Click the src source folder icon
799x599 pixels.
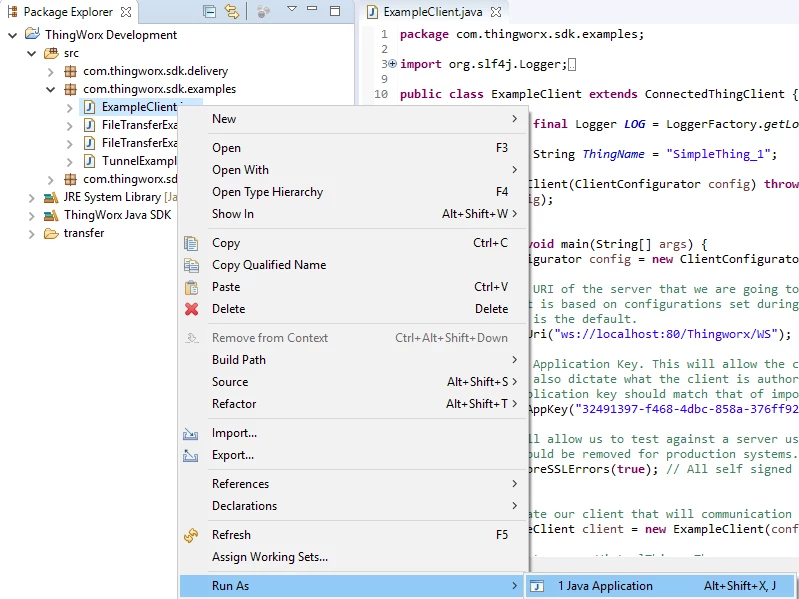[x=51, y=53]
